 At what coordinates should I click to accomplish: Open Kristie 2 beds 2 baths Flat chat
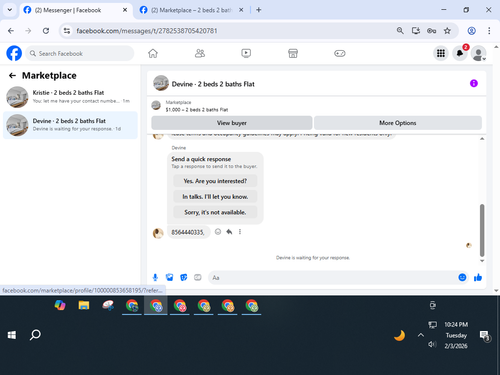tap(70, 97)
